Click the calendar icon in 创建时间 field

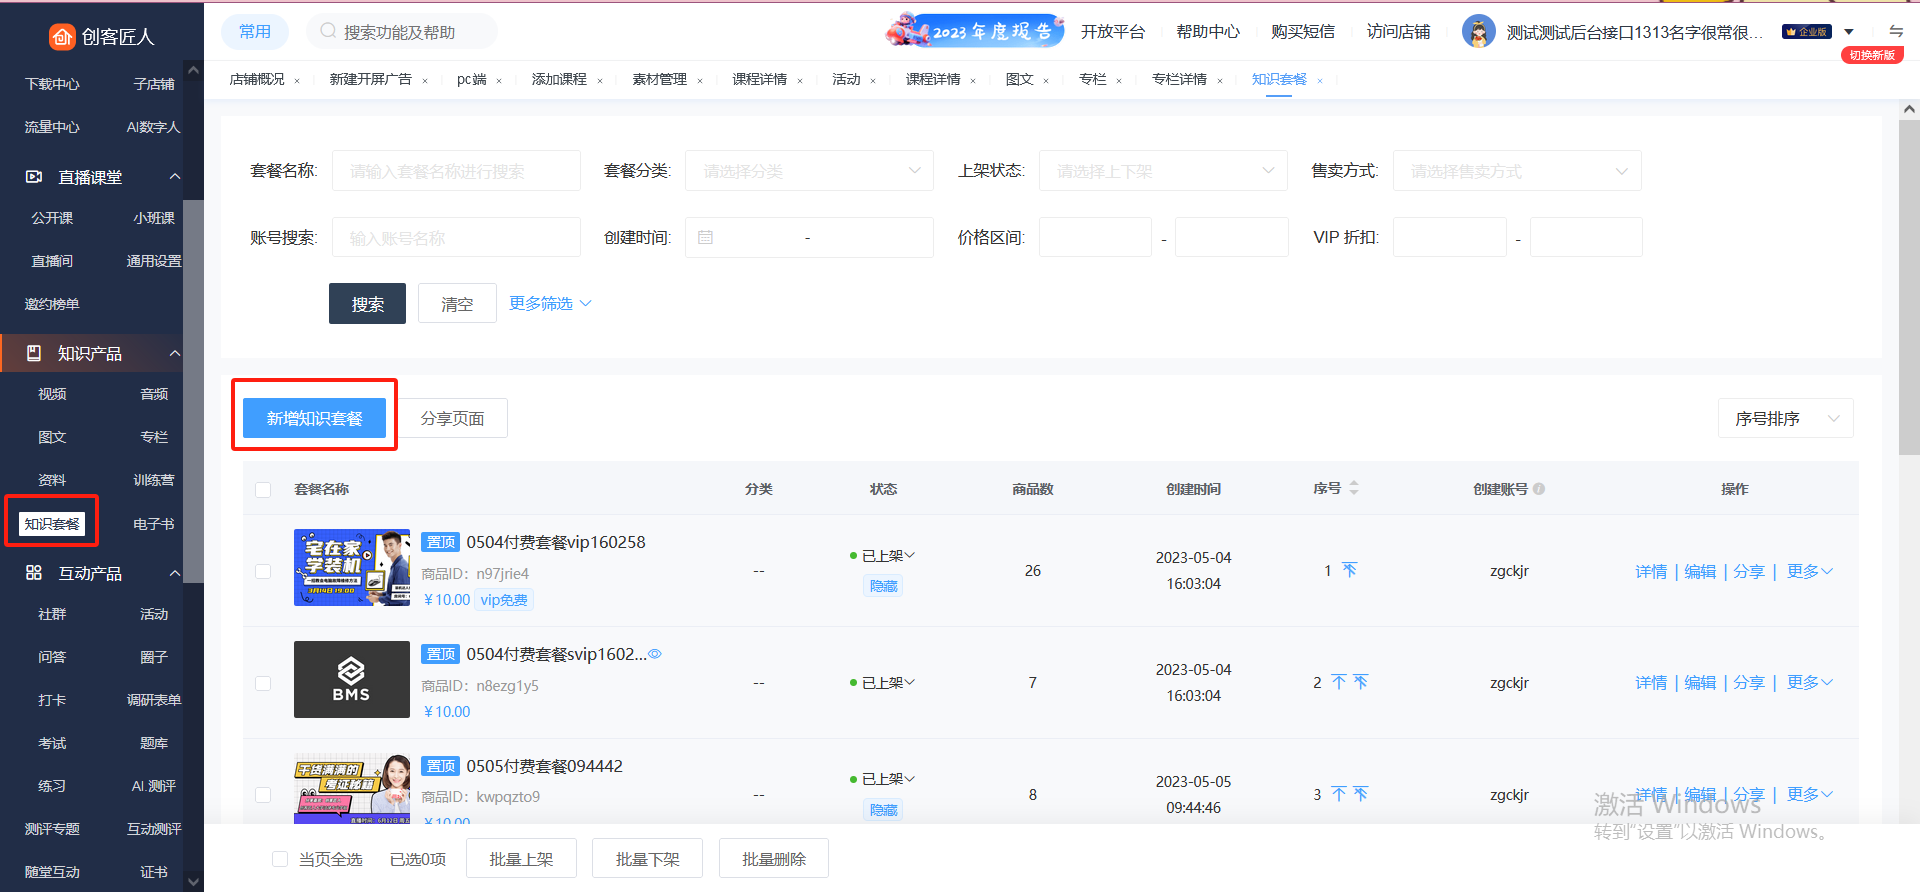coord(705,238)
